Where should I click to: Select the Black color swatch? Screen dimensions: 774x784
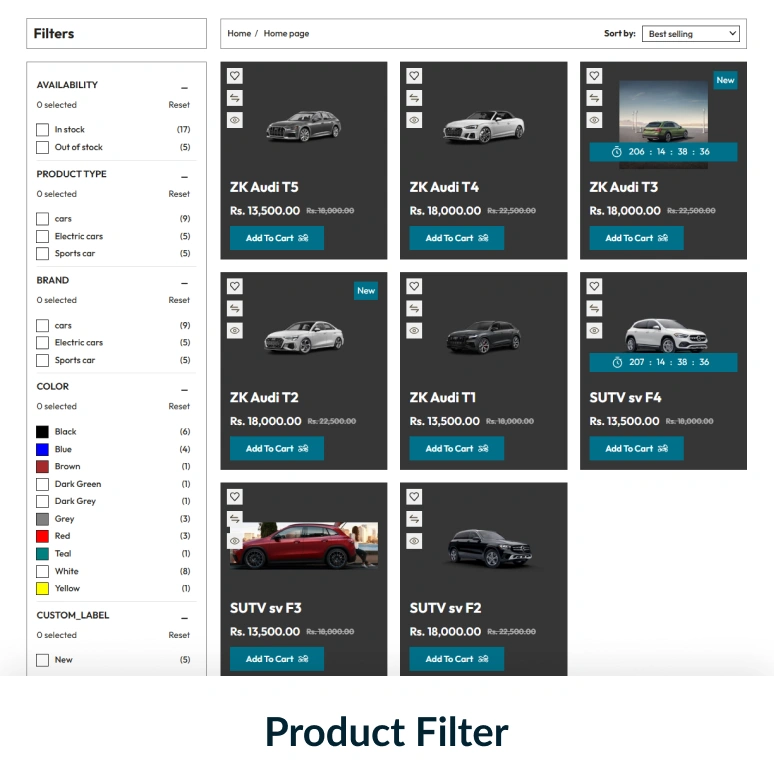42,432
